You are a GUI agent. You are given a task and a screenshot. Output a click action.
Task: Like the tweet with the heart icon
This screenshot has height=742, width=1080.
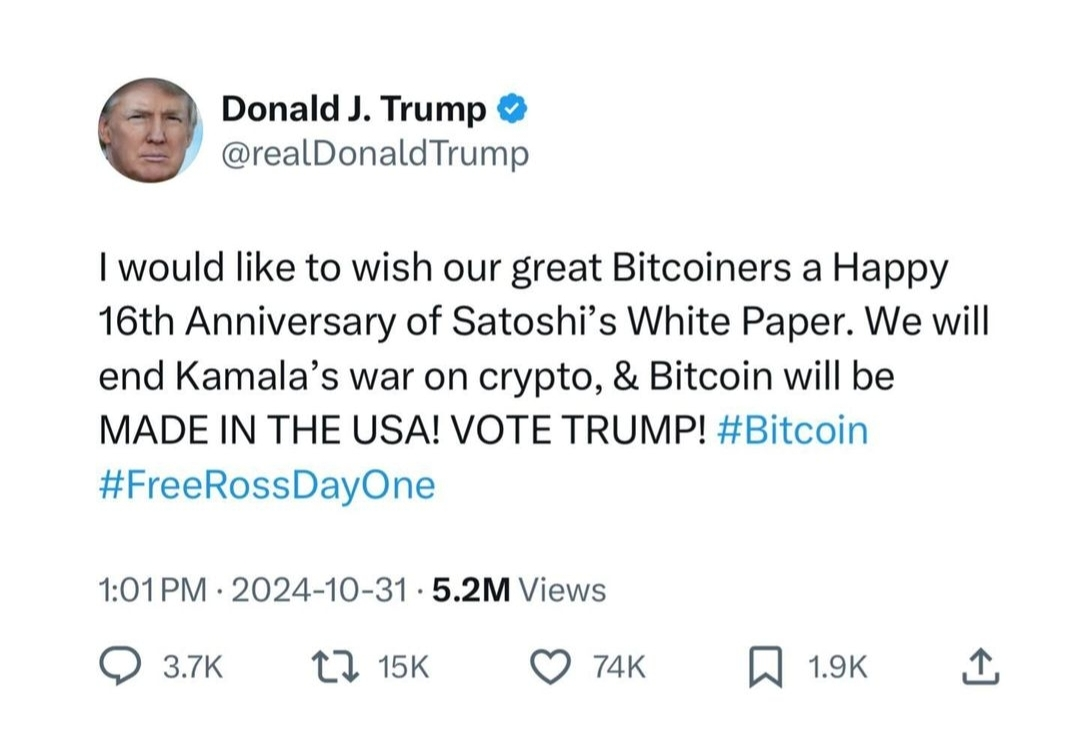551,667
